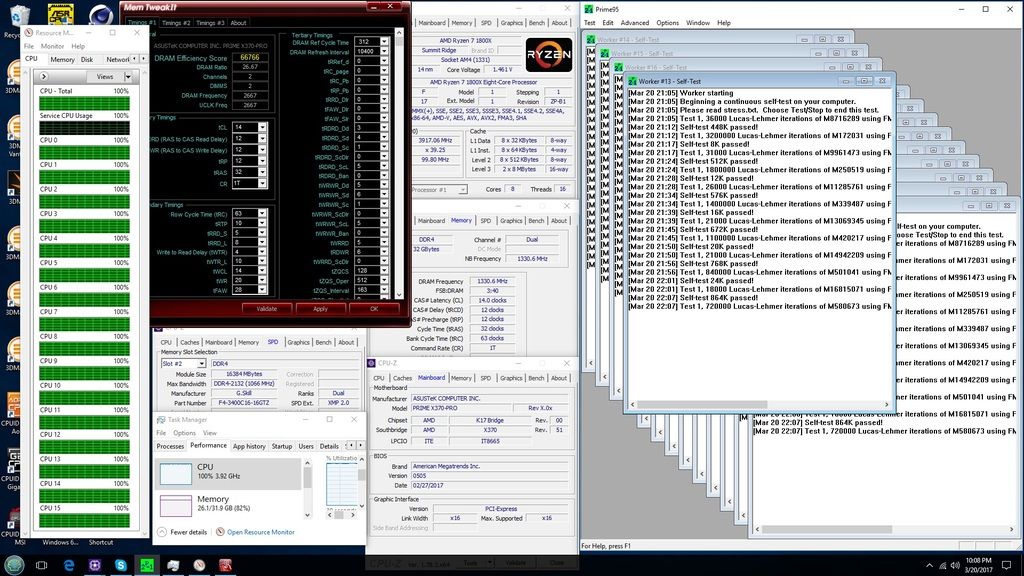This screenshot has width=1024, height=576.
Task: Click the Task Manager title bar icon
Action: 161,419
